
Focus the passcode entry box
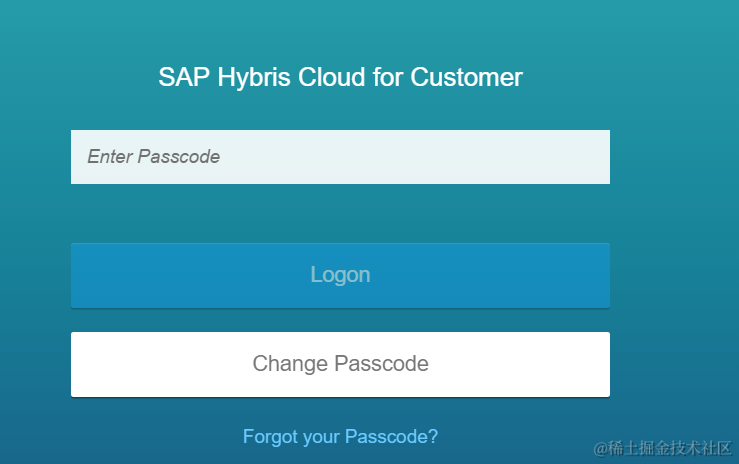[x=340, y=157]
